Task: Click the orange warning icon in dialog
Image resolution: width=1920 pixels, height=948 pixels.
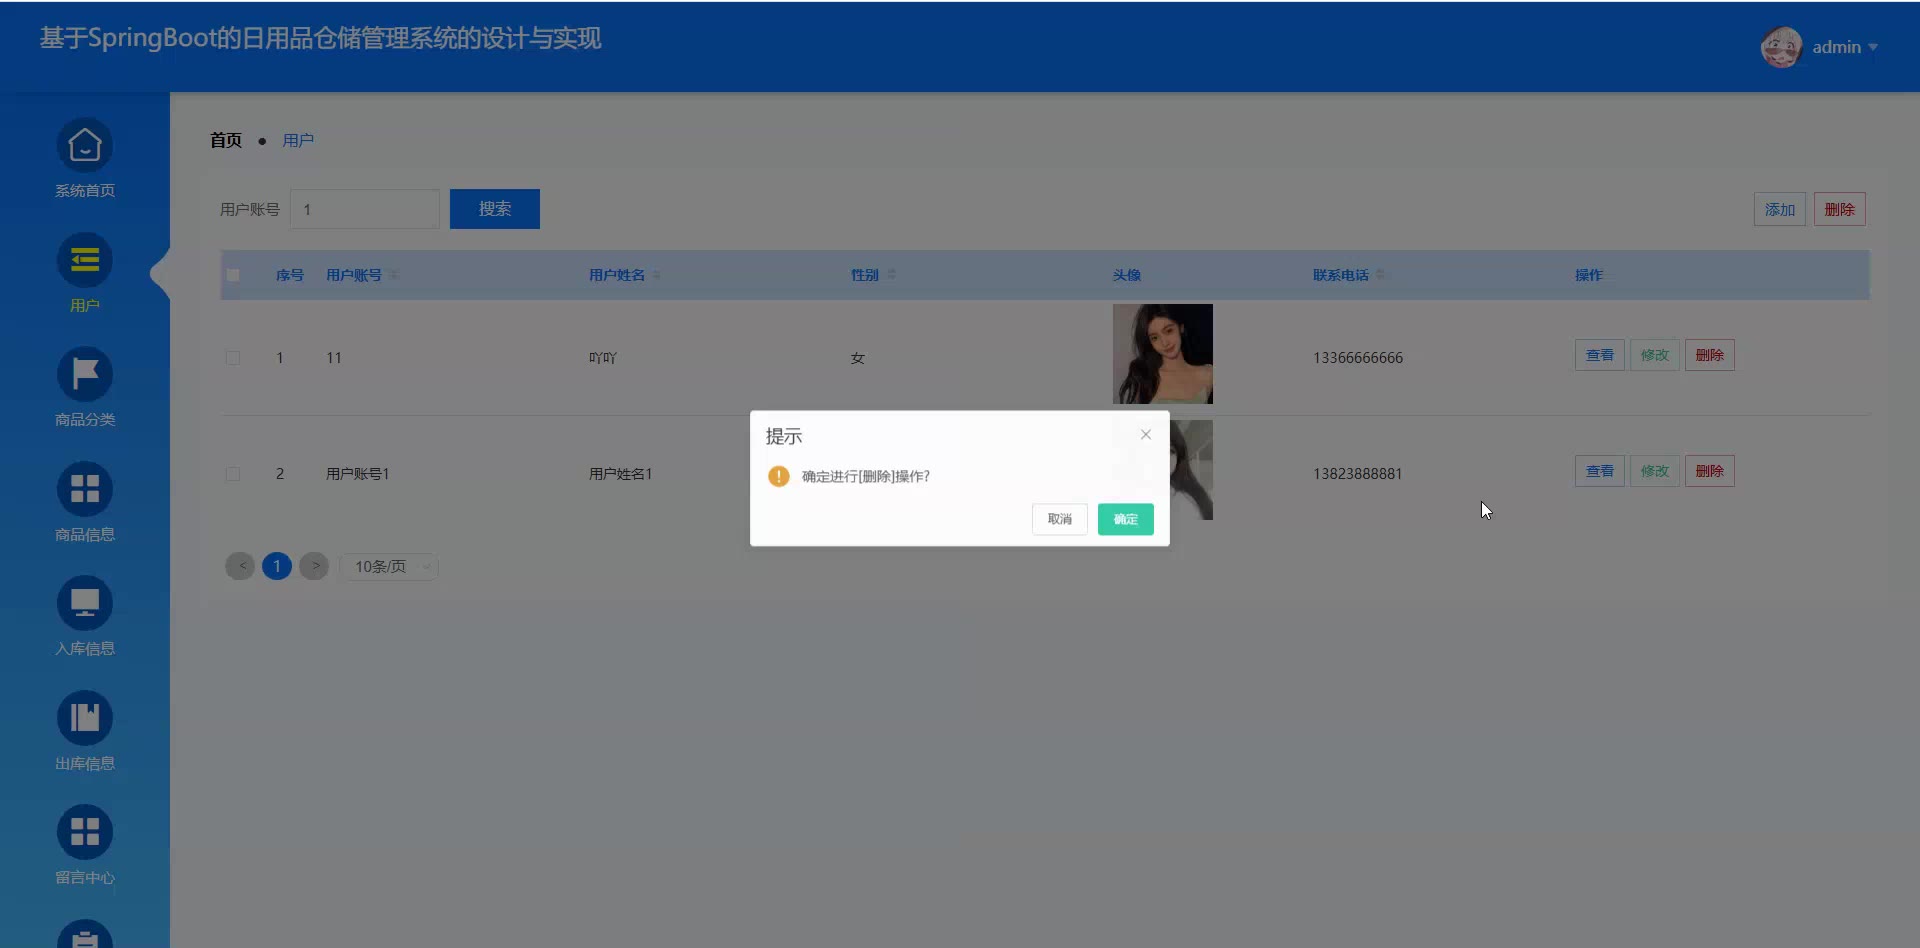Action: 779,476
